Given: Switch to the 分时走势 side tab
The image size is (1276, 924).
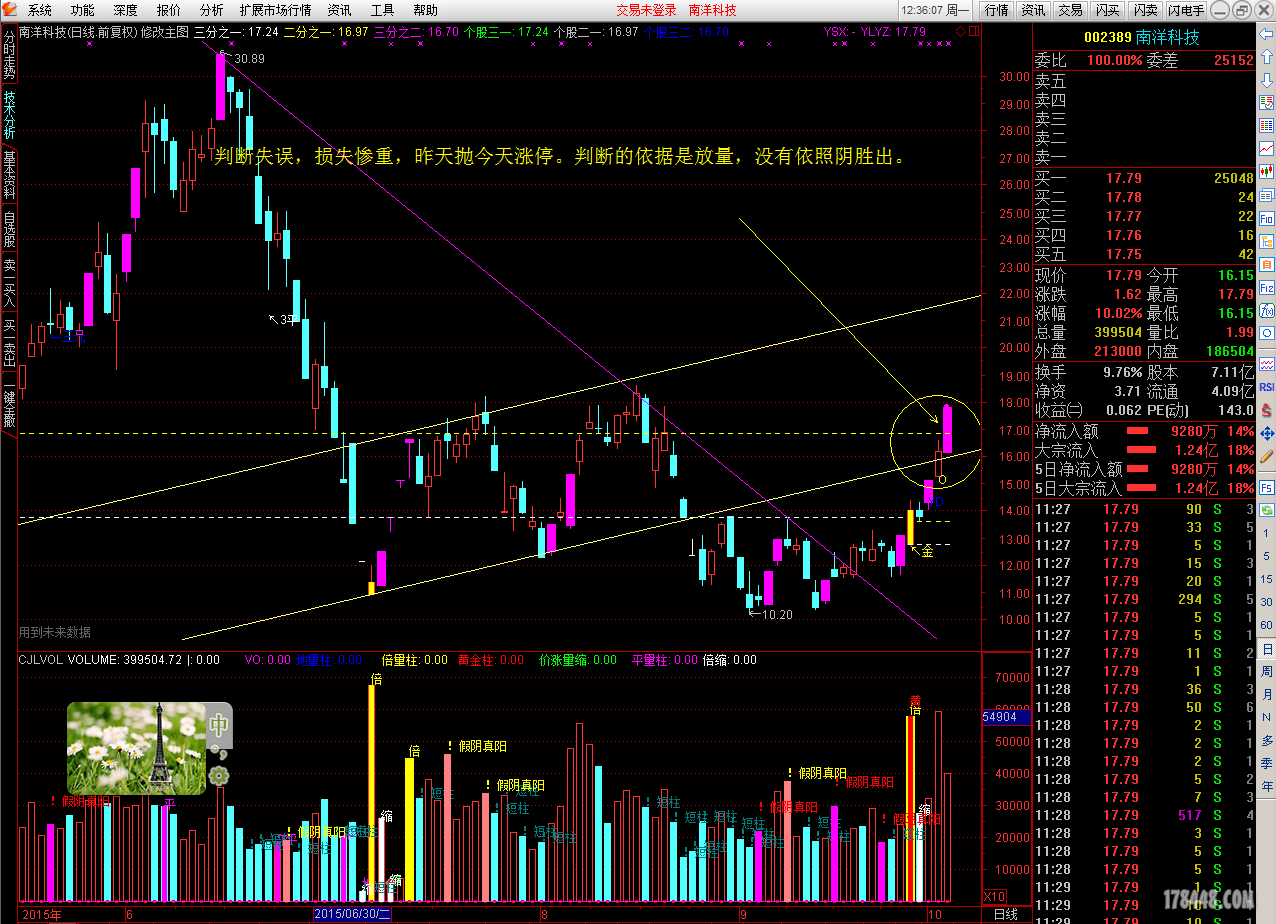Looking at the screenshot, I should click(9, 54).
